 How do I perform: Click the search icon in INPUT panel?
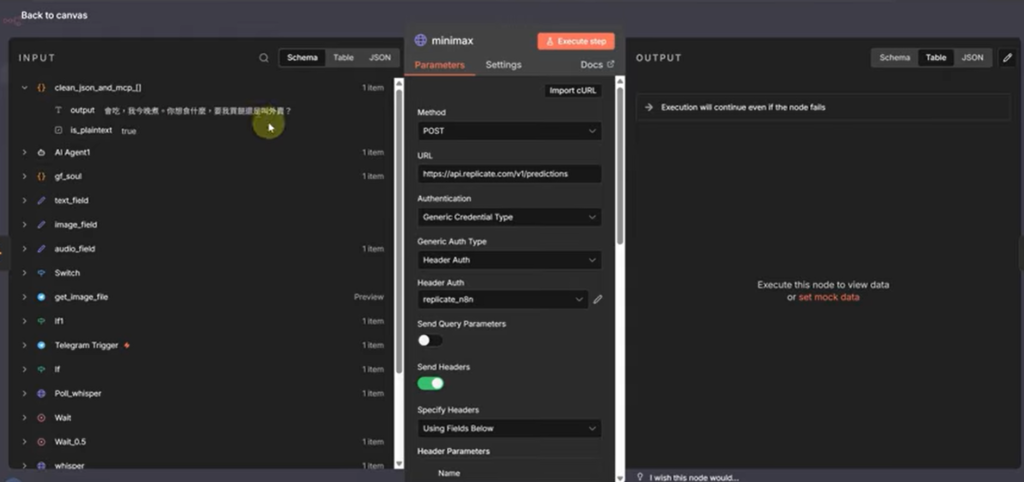[264, 58]
